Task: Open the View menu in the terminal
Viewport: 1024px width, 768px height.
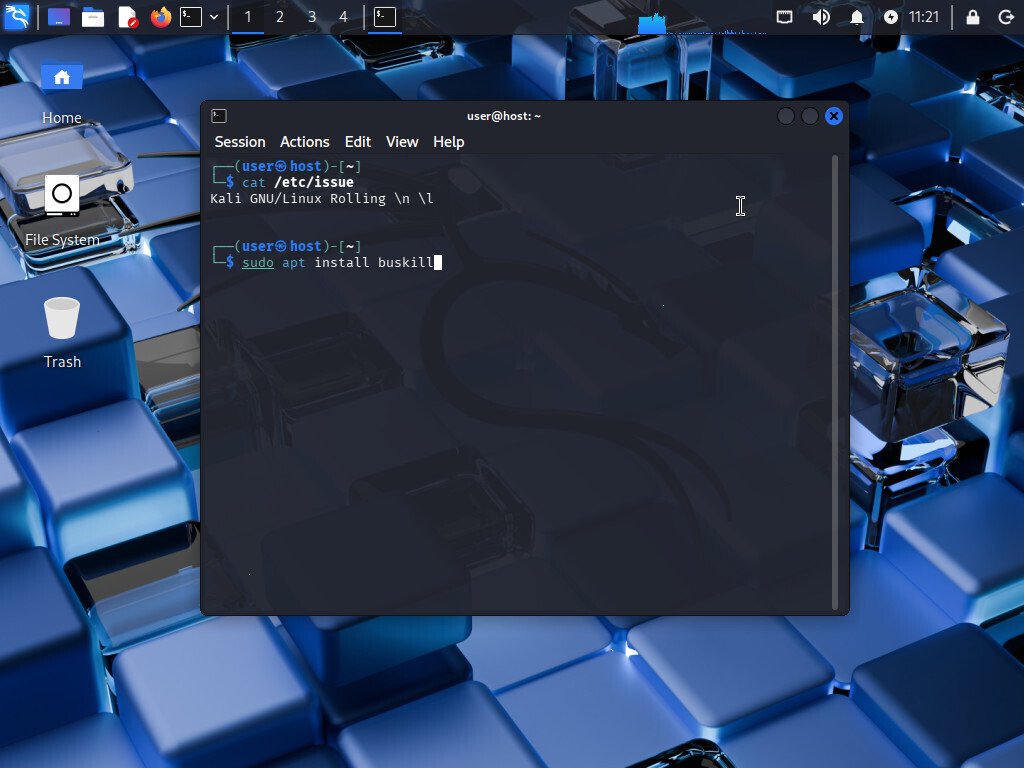Action: click(x=402, y=141)
